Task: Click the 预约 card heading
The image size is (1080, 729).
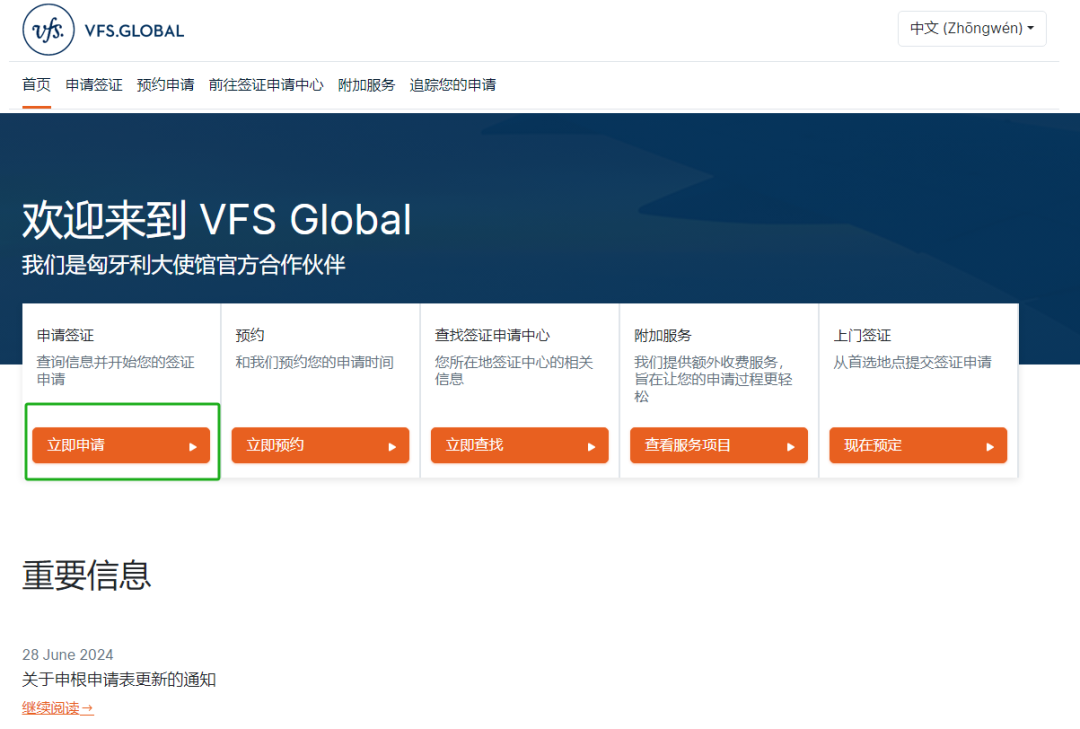Action: click(250, 336)
